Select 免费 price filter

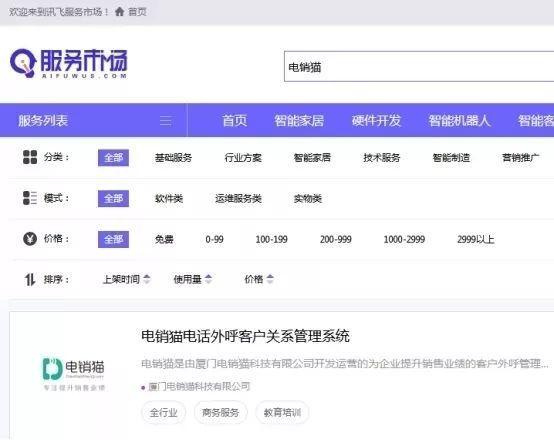click(x=164, y=240)
